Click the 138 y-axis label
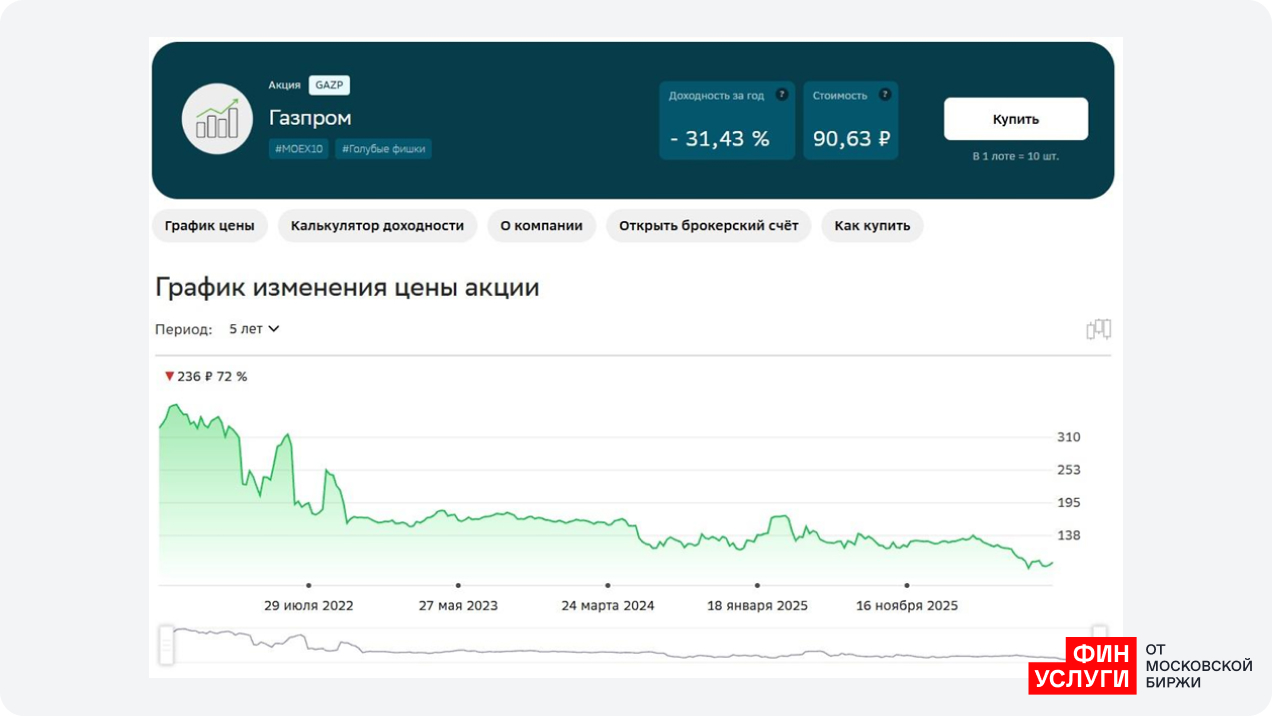This screenshot has width=1272, height=716. coord(1069,536)
